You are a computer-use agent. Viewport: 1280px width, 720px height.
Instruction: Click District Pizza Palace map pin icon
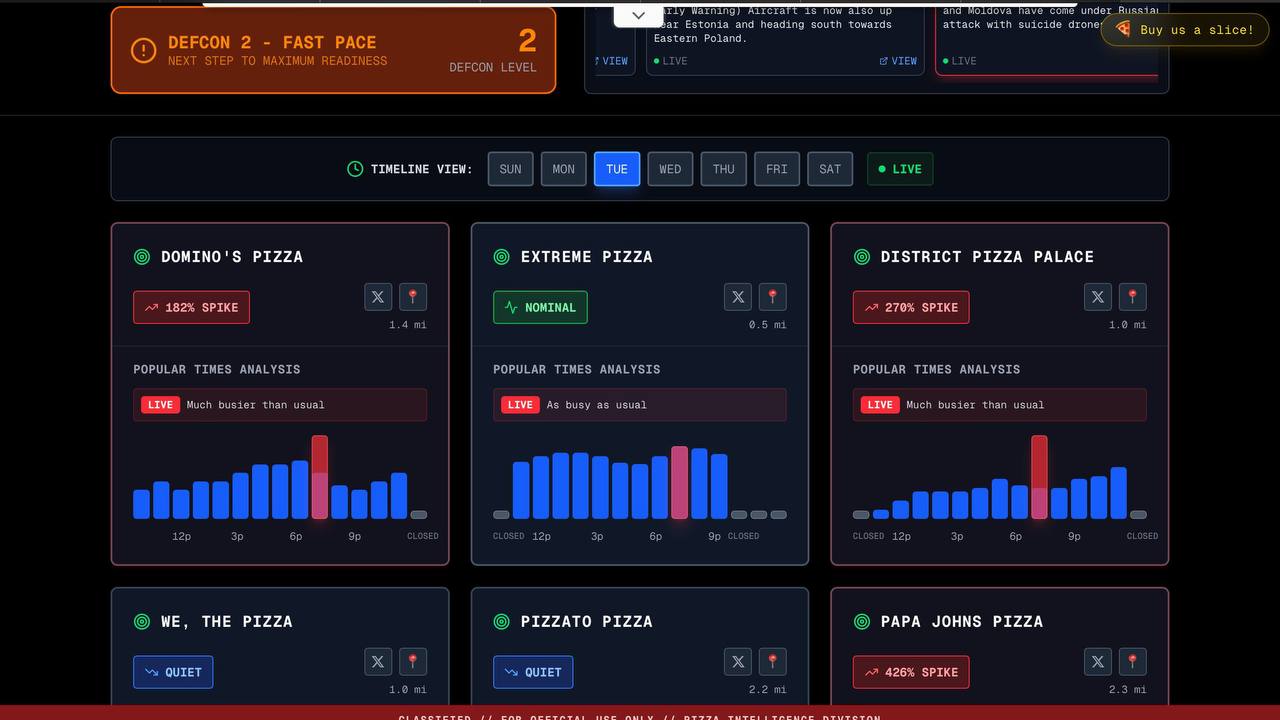click(1133, 297)
